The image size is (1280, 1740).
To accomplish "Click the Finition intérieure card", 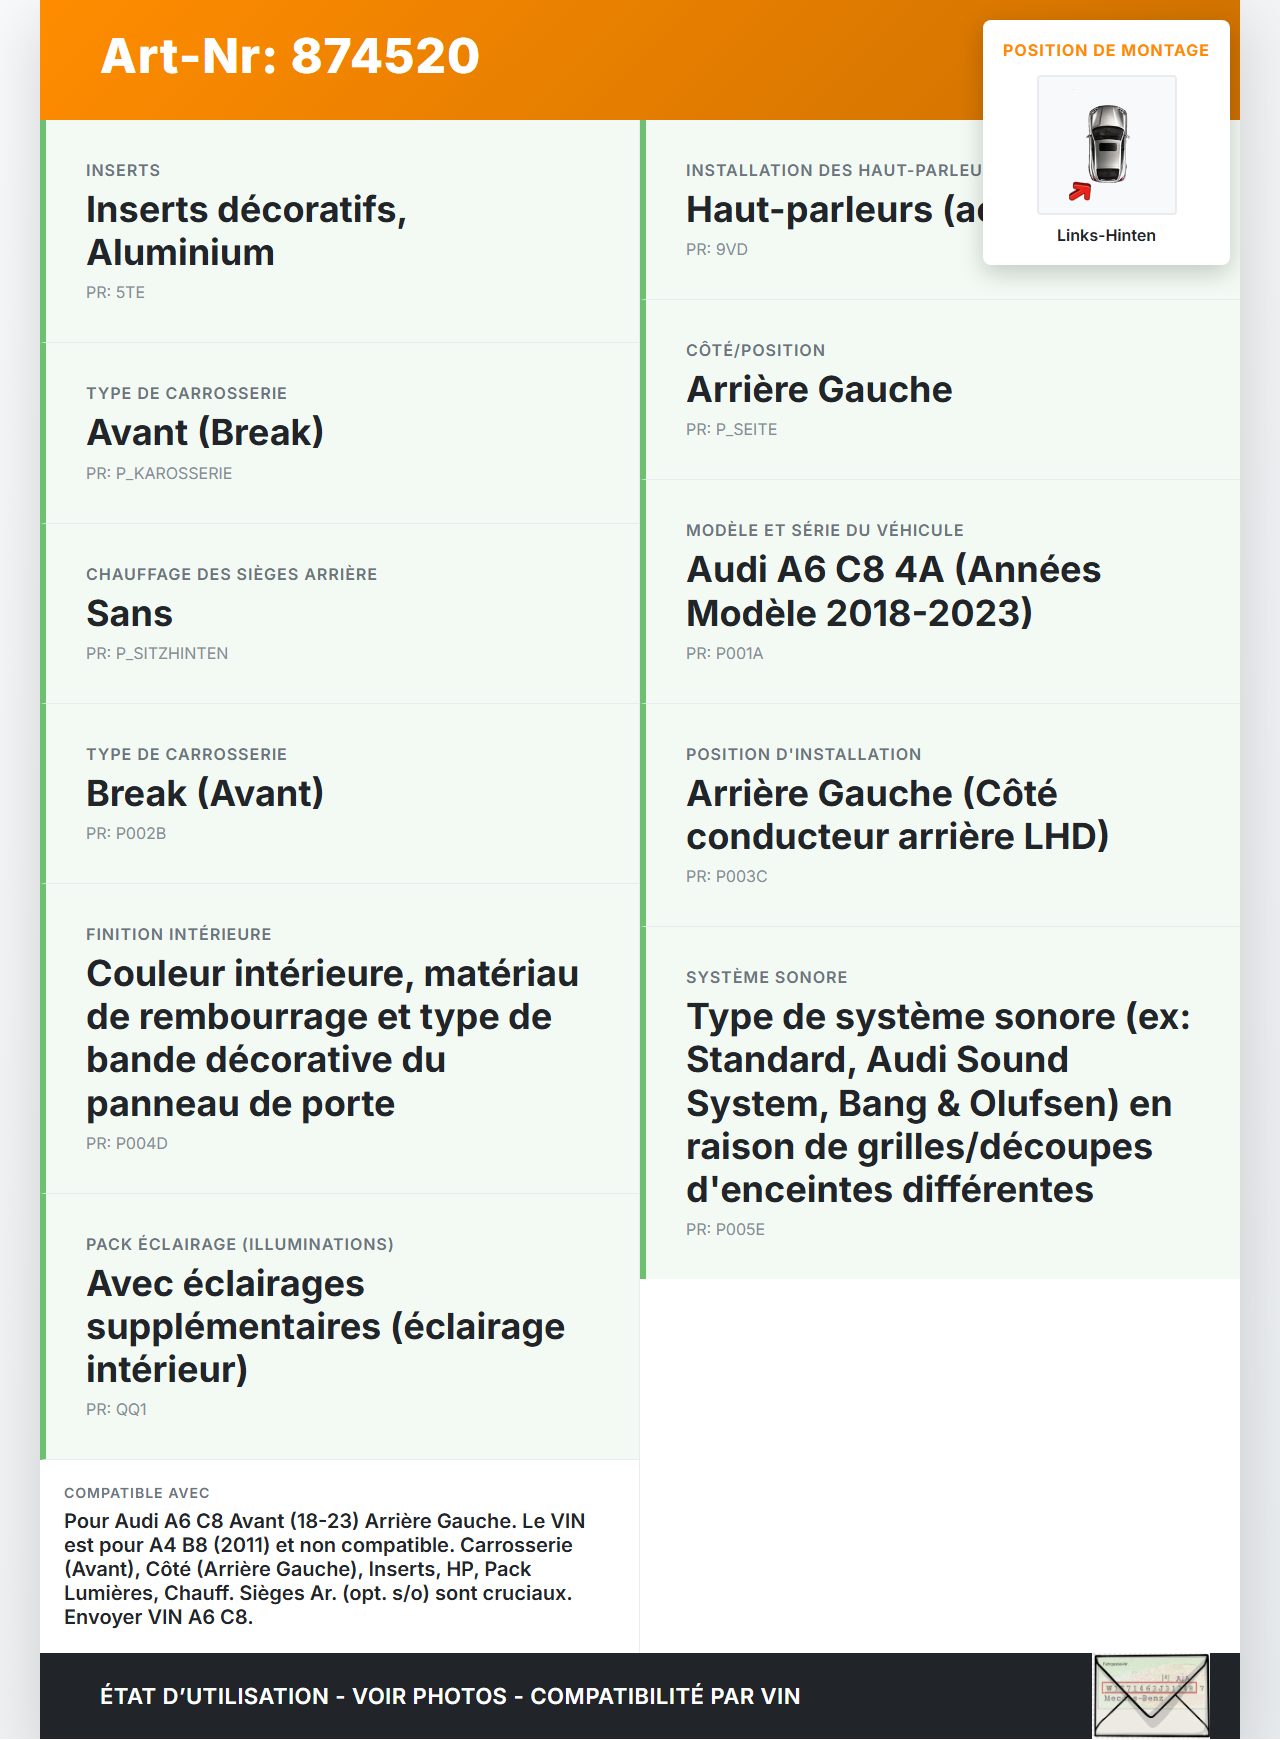I will pos(340,1038).
